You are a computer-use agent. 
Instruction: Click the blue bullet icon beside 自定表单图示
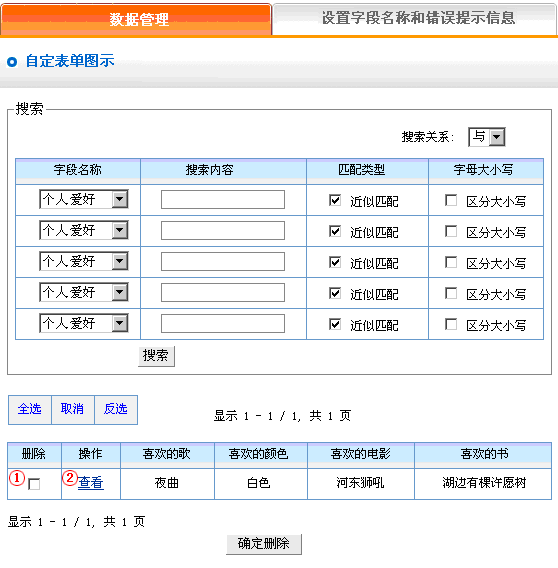pos(12,62)
